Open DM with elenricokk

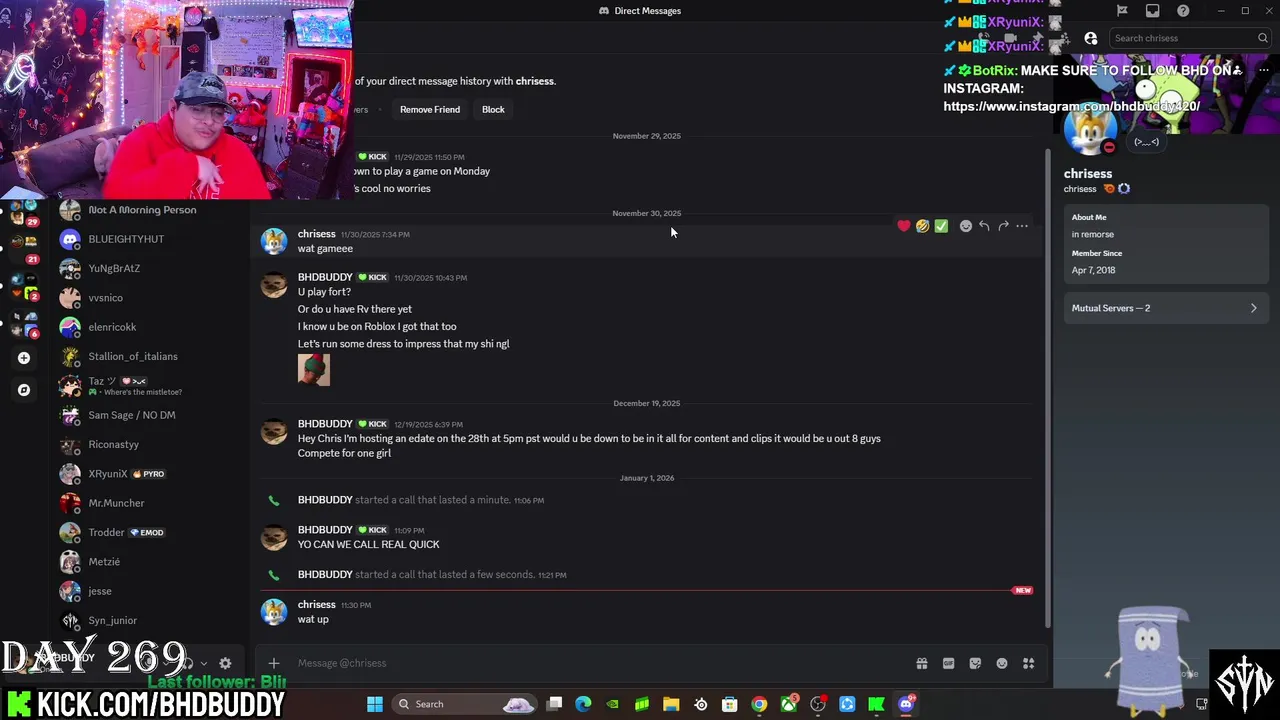tap(150, 327)
